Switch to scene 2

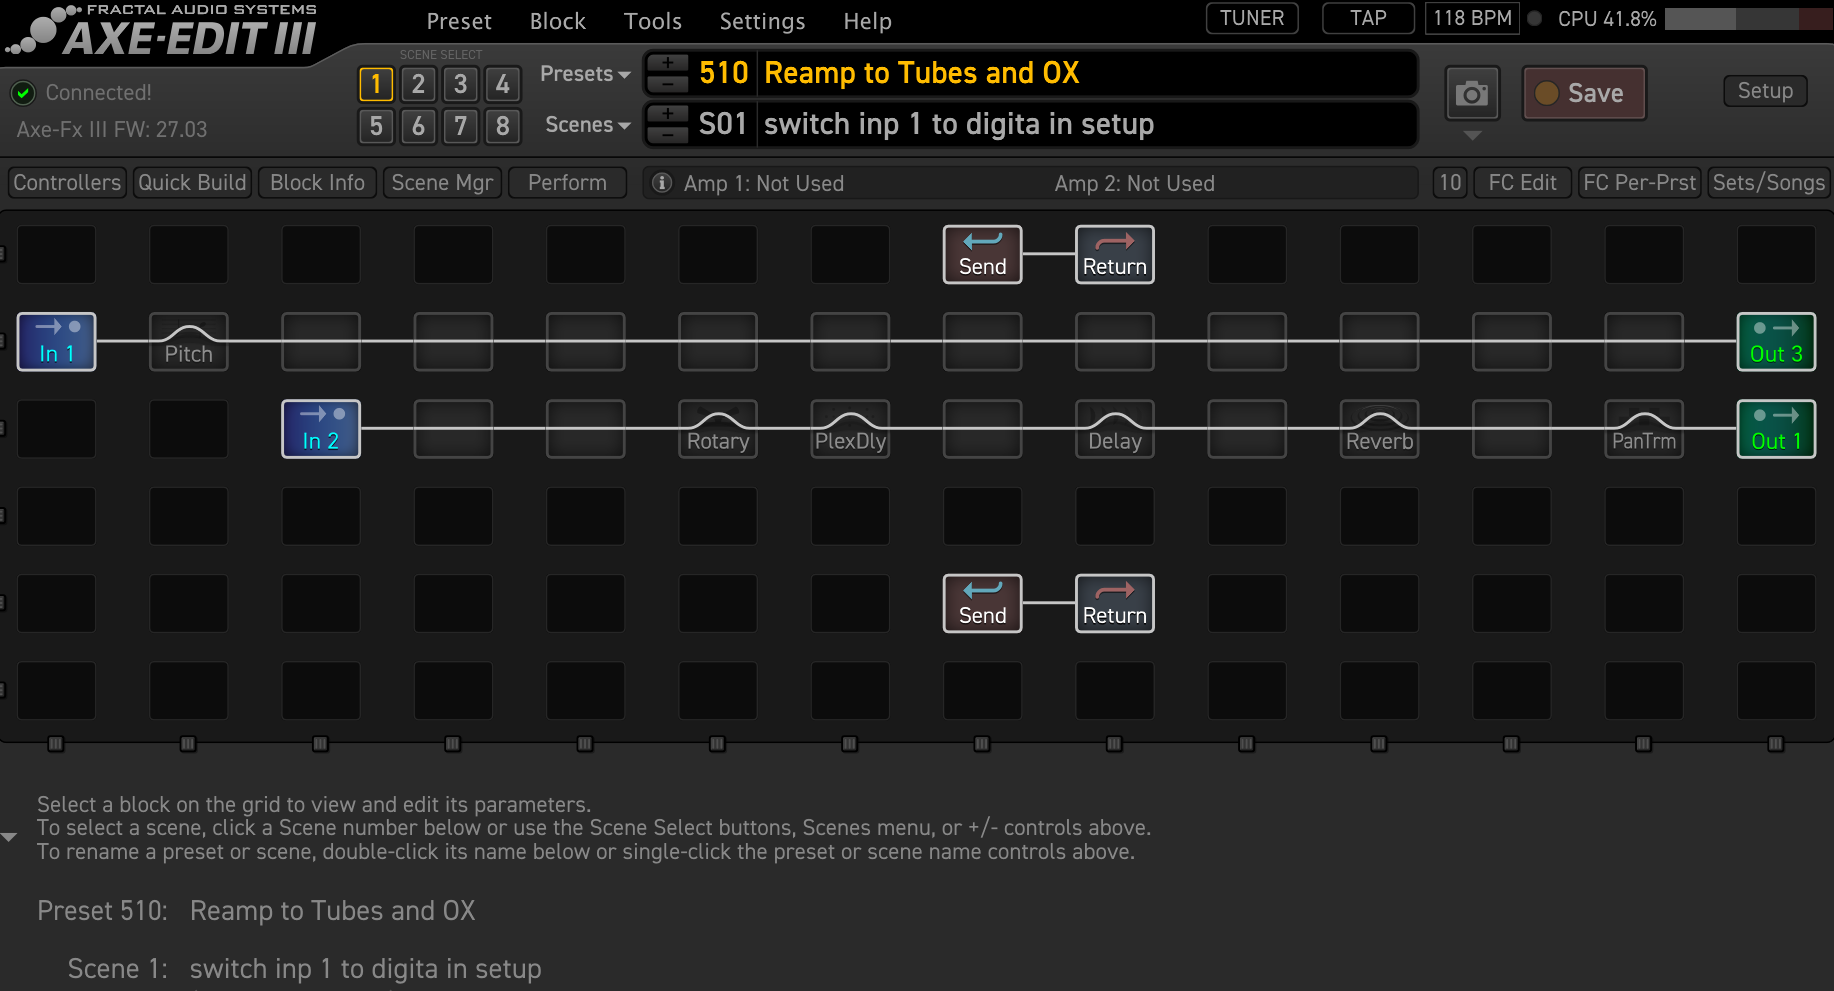point(418,85)
